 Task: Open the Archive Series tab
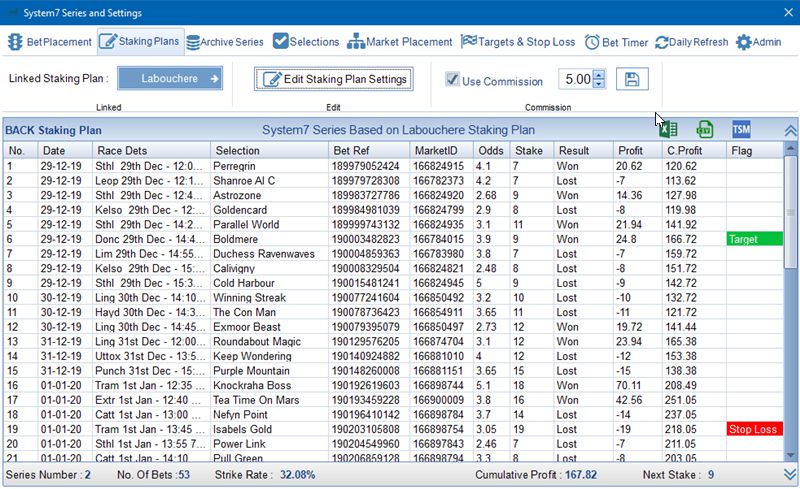pos(225,42)
